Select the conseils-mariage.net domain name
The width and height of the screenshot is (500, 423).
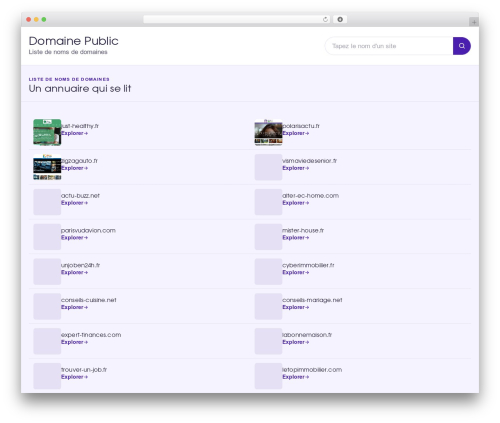pyautogui.click(x=312, y=300)
